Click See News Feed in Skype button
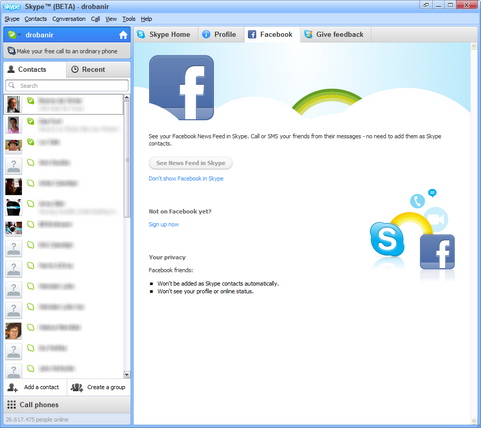Image resolution: width=481 pixels, height=428 pixels. coord(191,163)
